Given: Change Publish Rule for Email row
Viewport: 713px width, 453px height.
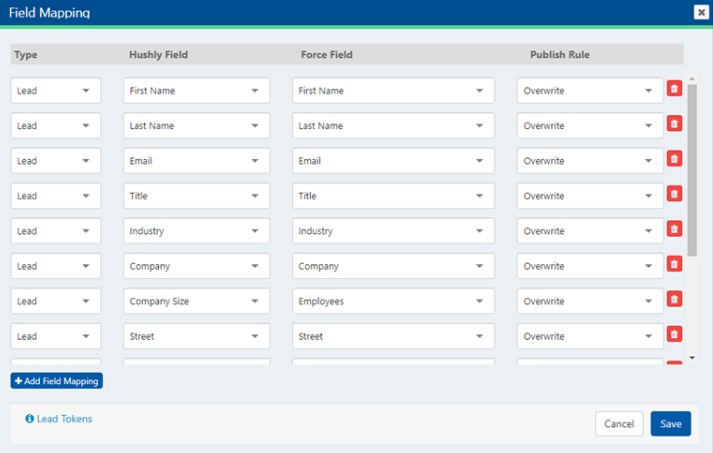Looking at the screenshot, I should point(590,161).
